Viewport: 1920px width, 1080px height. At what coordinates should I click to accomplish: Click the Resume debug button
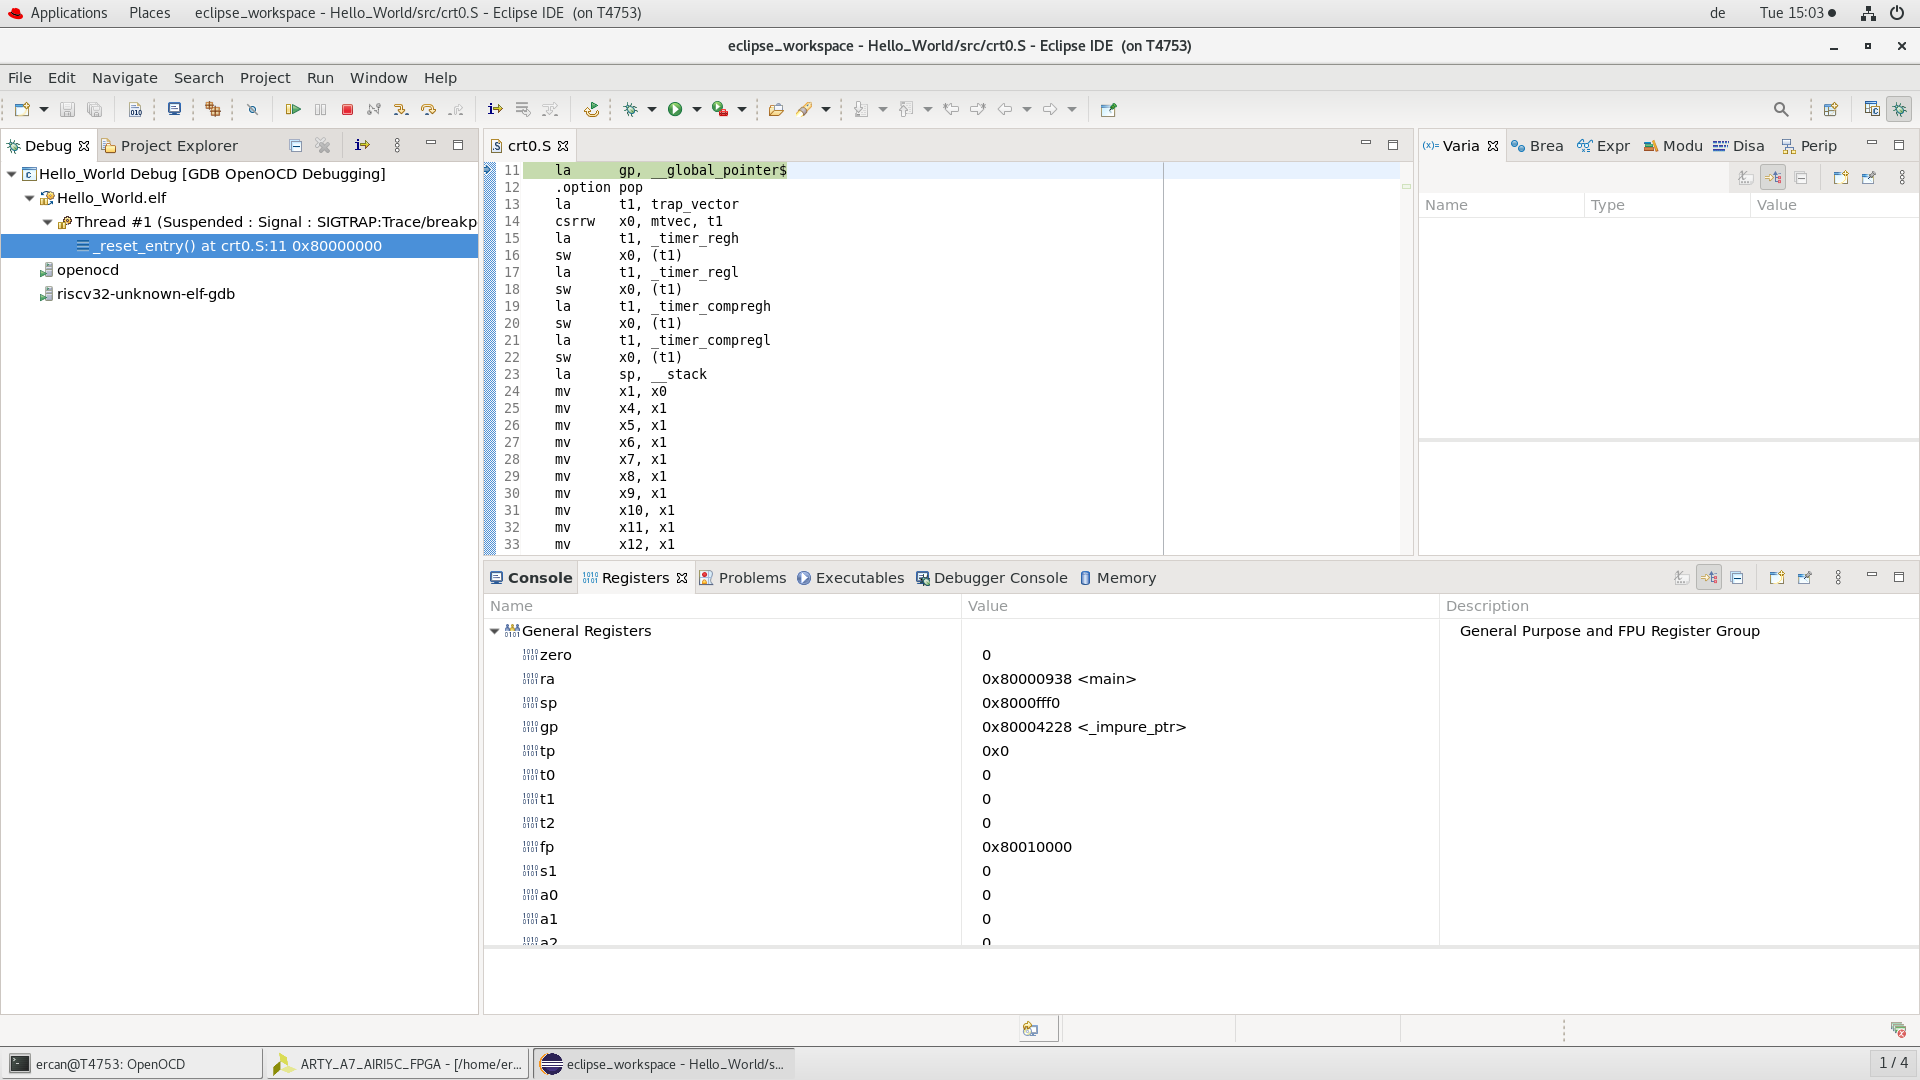(x=293, y=109)
